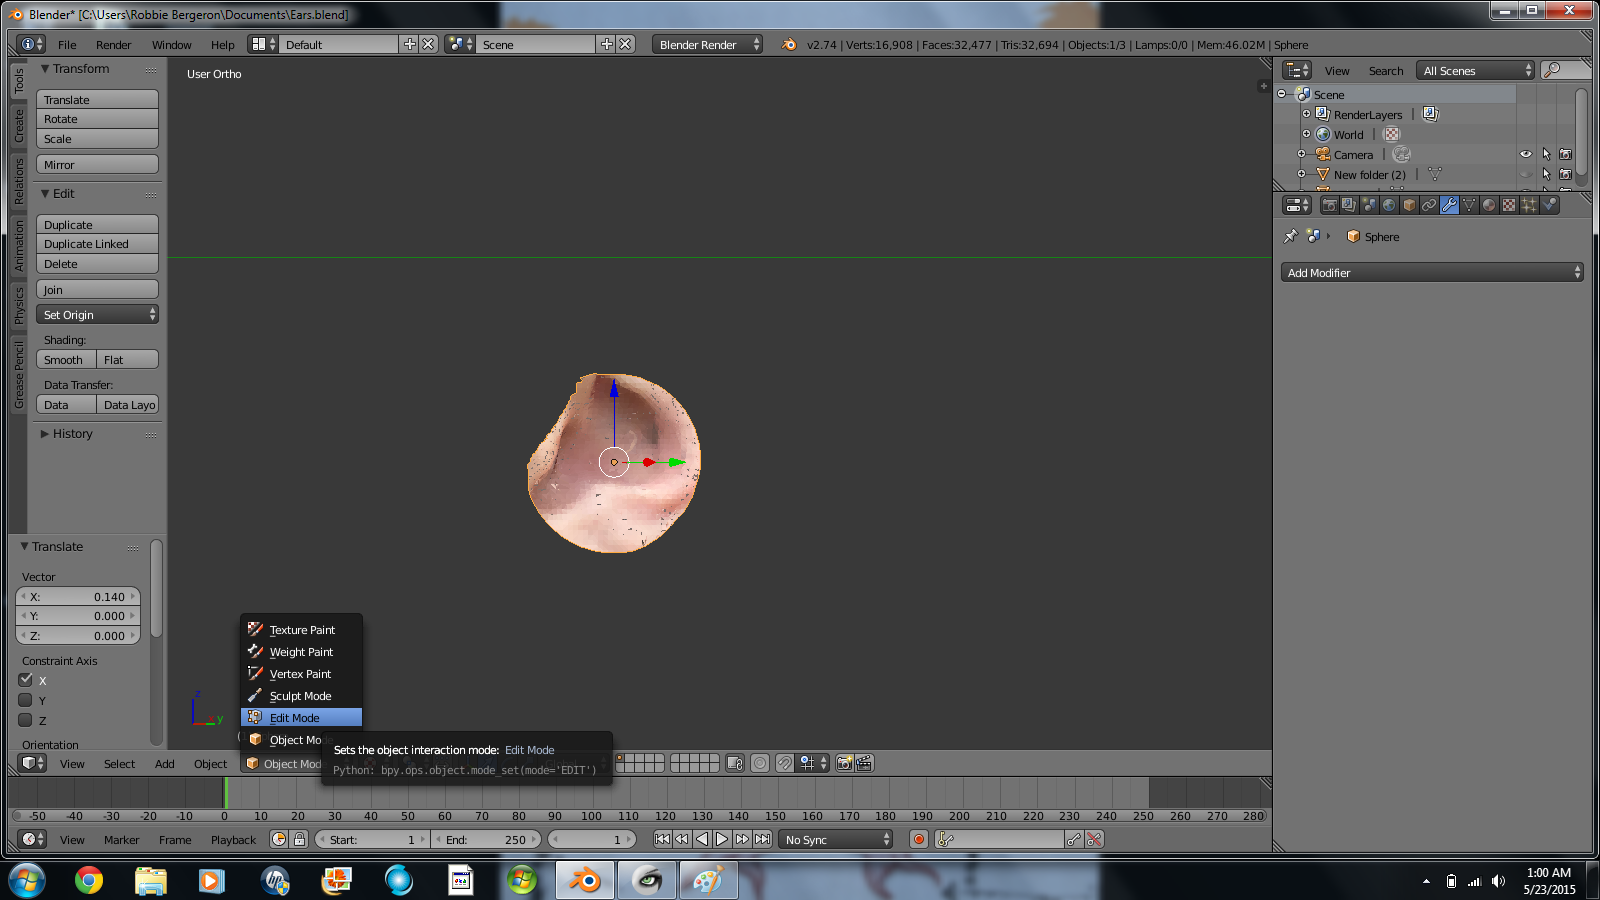Adjust the X vector value field
Image resolution: width=1600 pixels, height=900 pixels.
tap(78, 596)
